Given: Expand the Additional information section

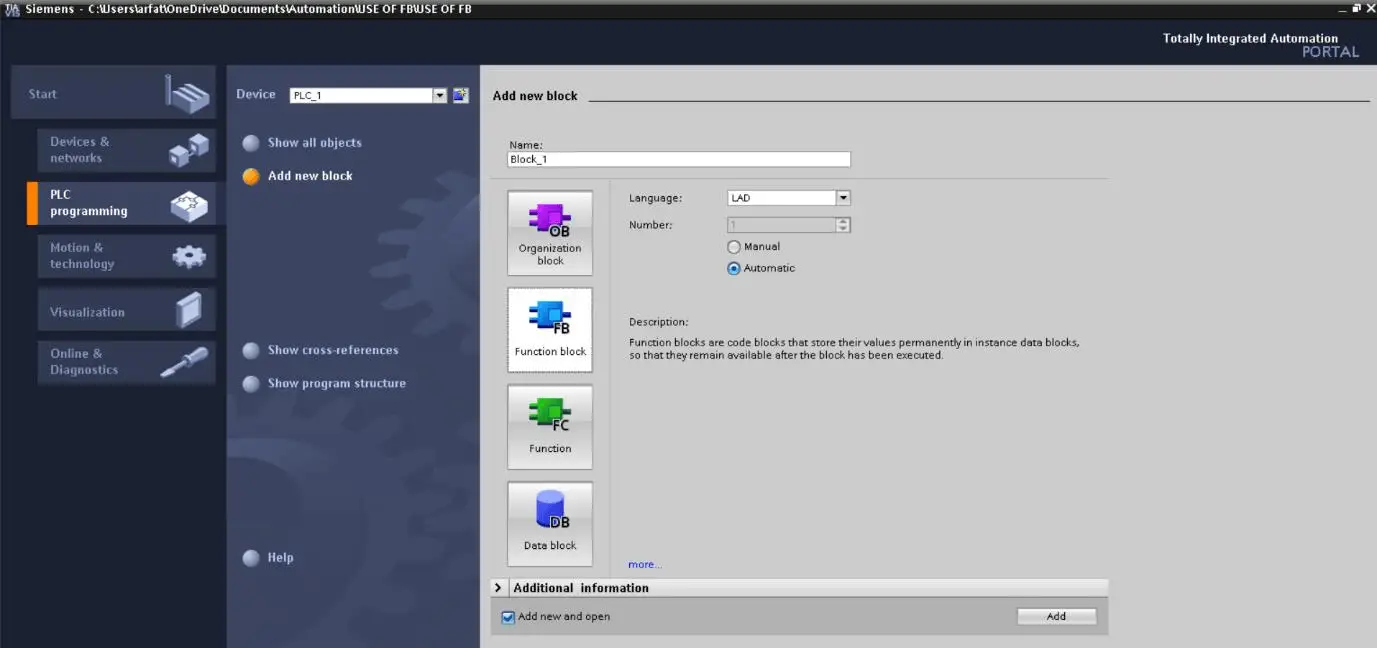Looking at the screenshot, I should pos(499,588).
